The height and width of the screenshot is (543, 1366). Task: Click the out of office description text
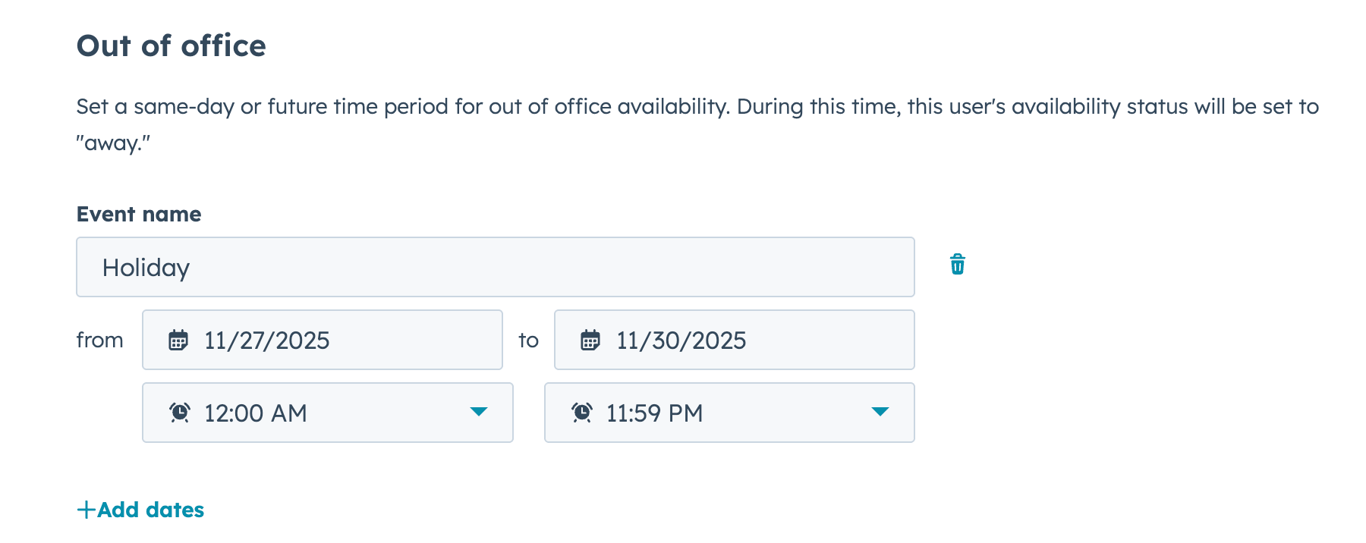(697, 107)
